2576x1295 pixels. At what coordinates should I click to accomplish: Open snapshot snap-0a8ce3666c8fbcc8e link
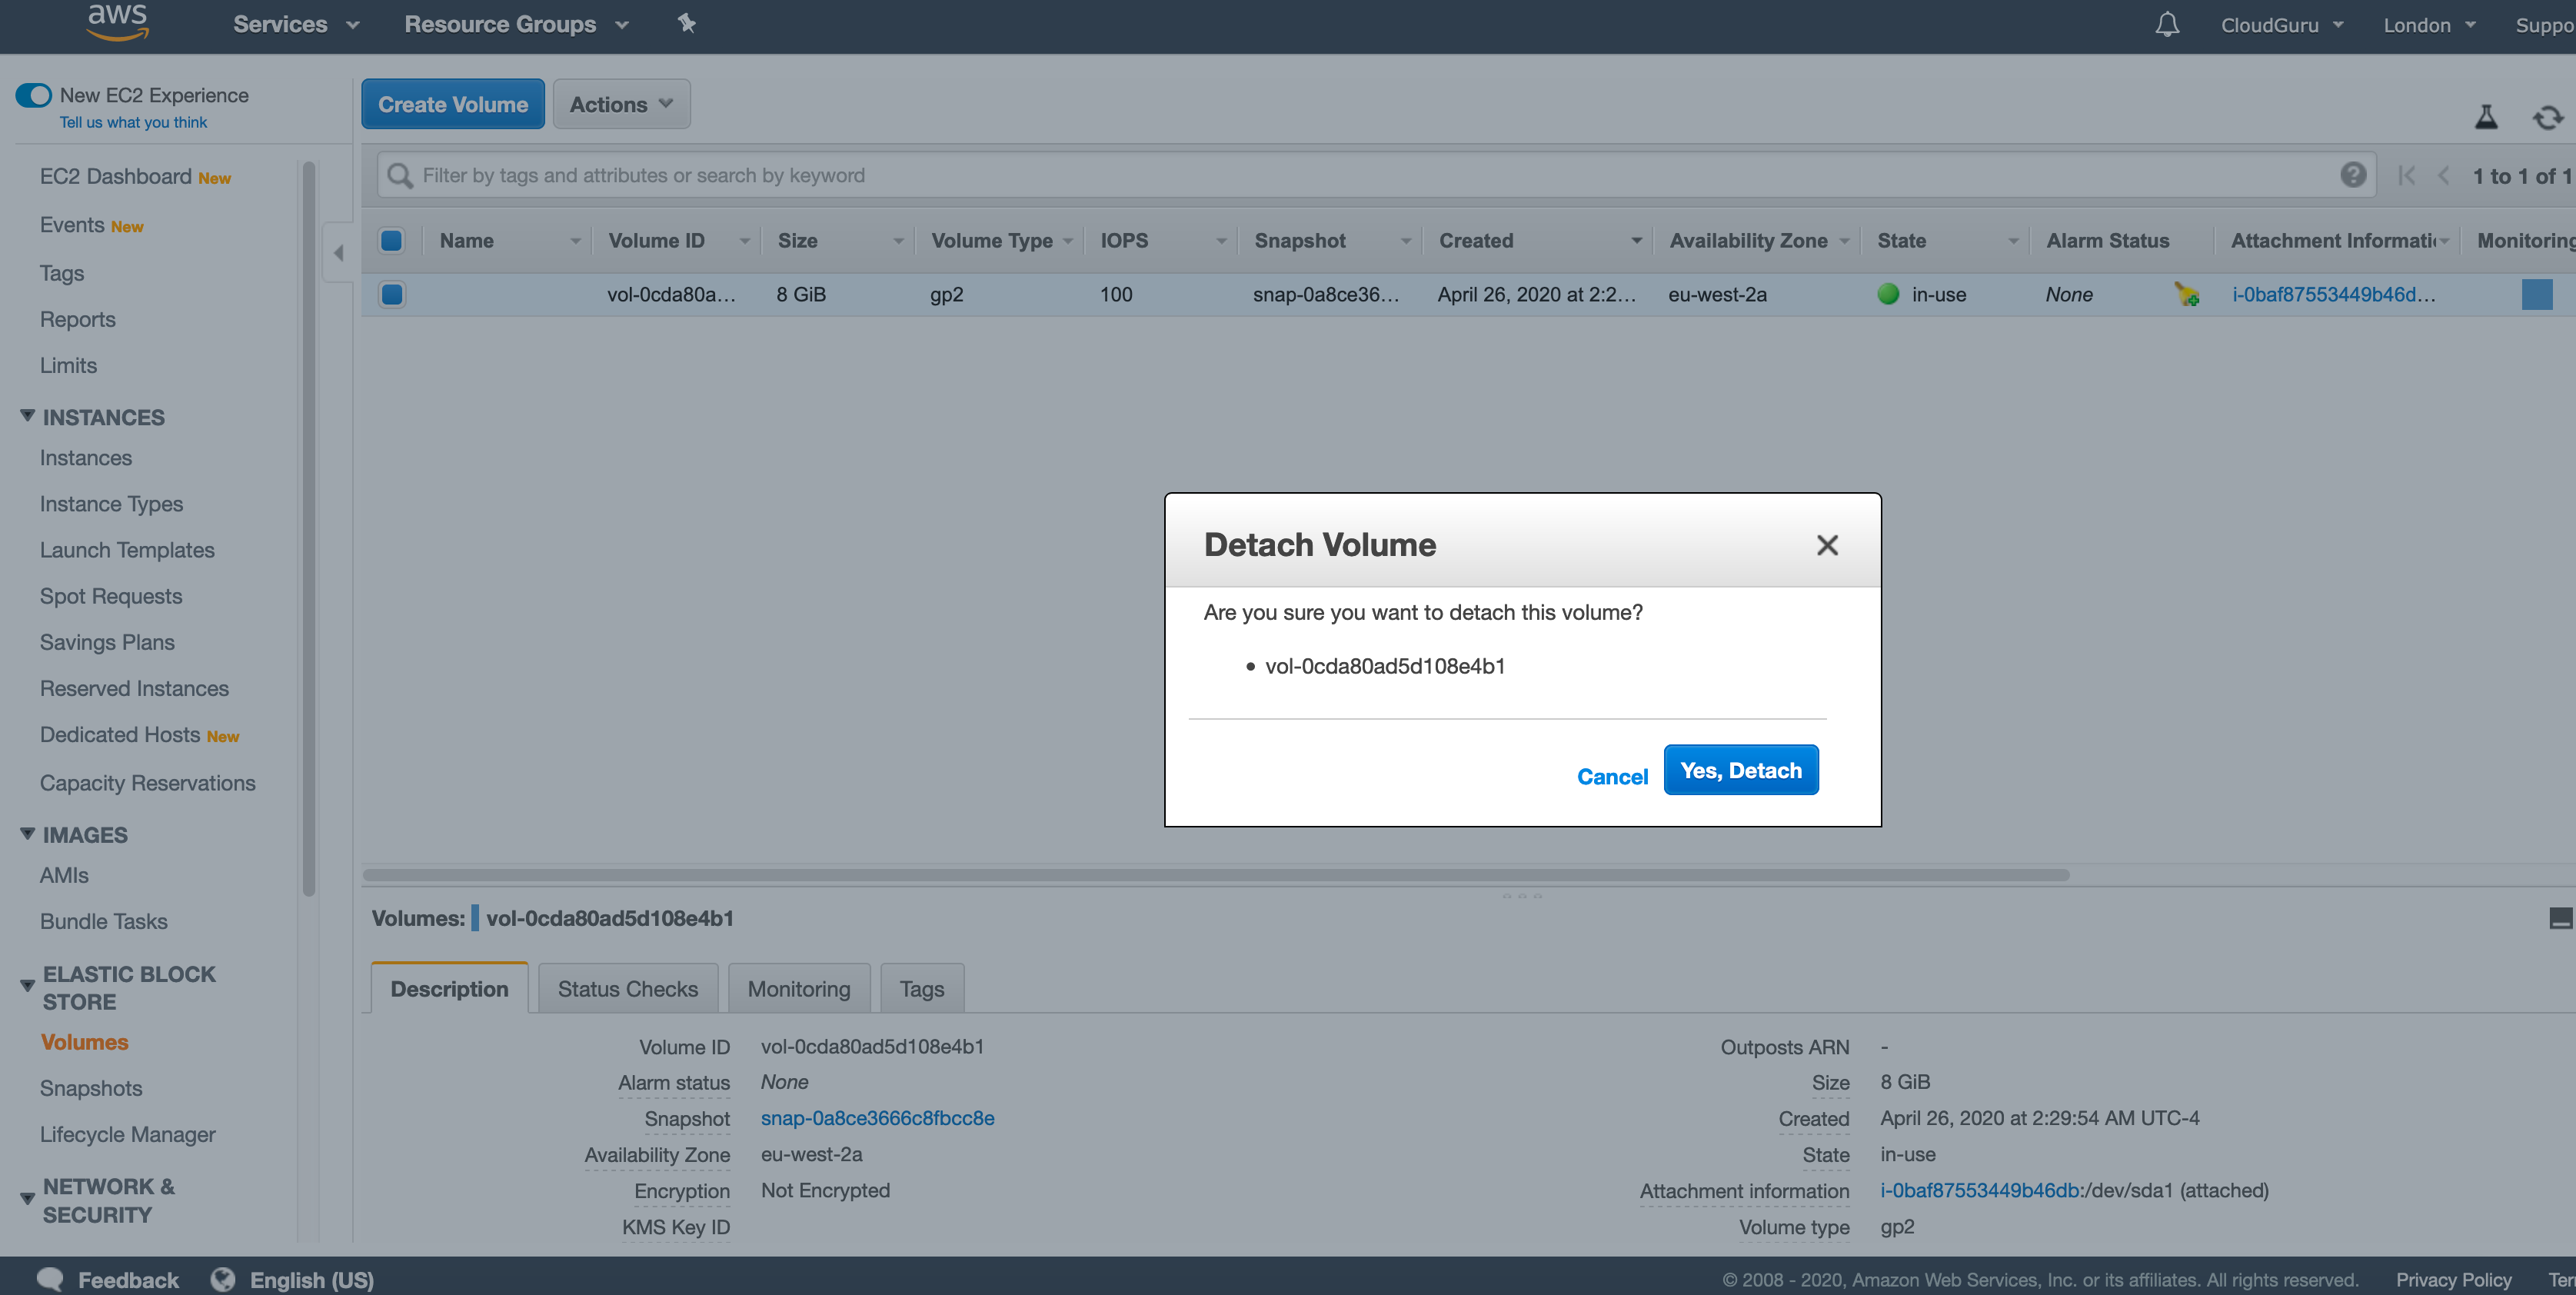pyautogui.click(x=877, y=1118)
